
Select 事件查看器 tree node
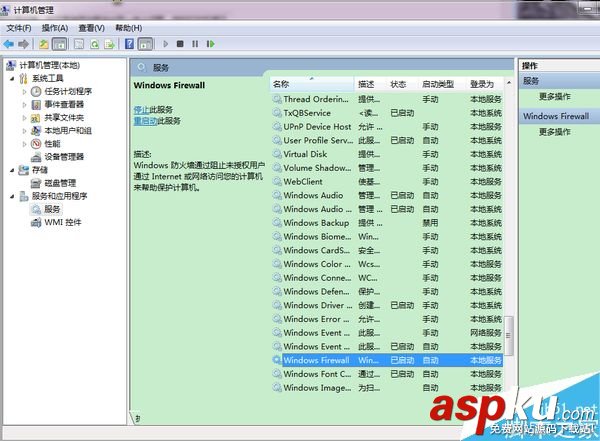(x=64, y=104)
